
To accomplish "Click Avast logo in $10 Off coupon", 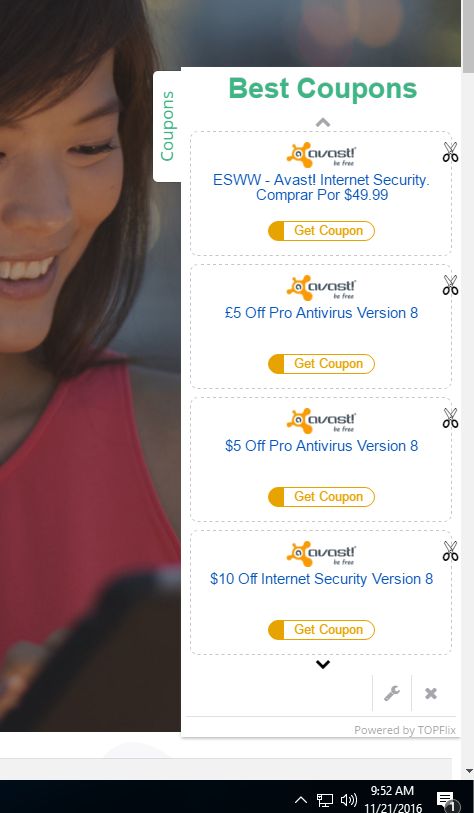I will tap(321, 553).
